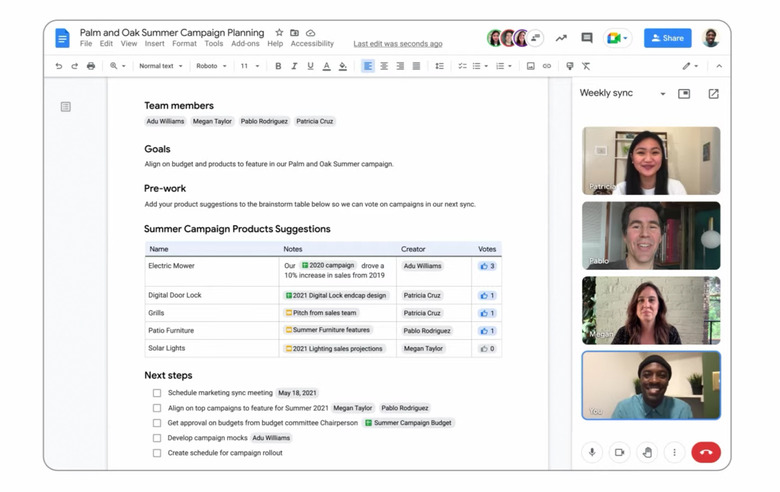Open the Insert menu
This screenshot has width=780, height=492.
point(154,44)
